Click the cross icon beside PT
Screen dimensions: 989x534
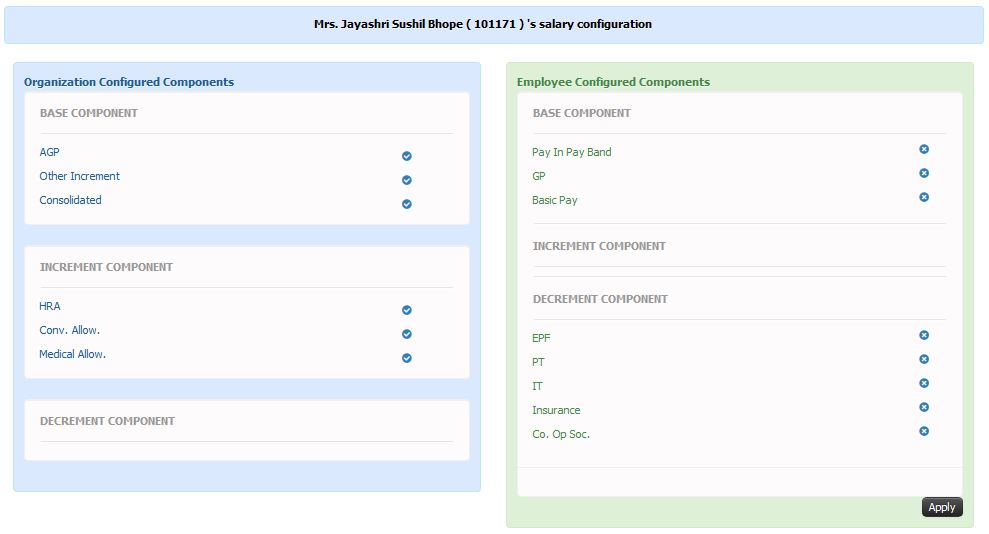tap(924, 359)
